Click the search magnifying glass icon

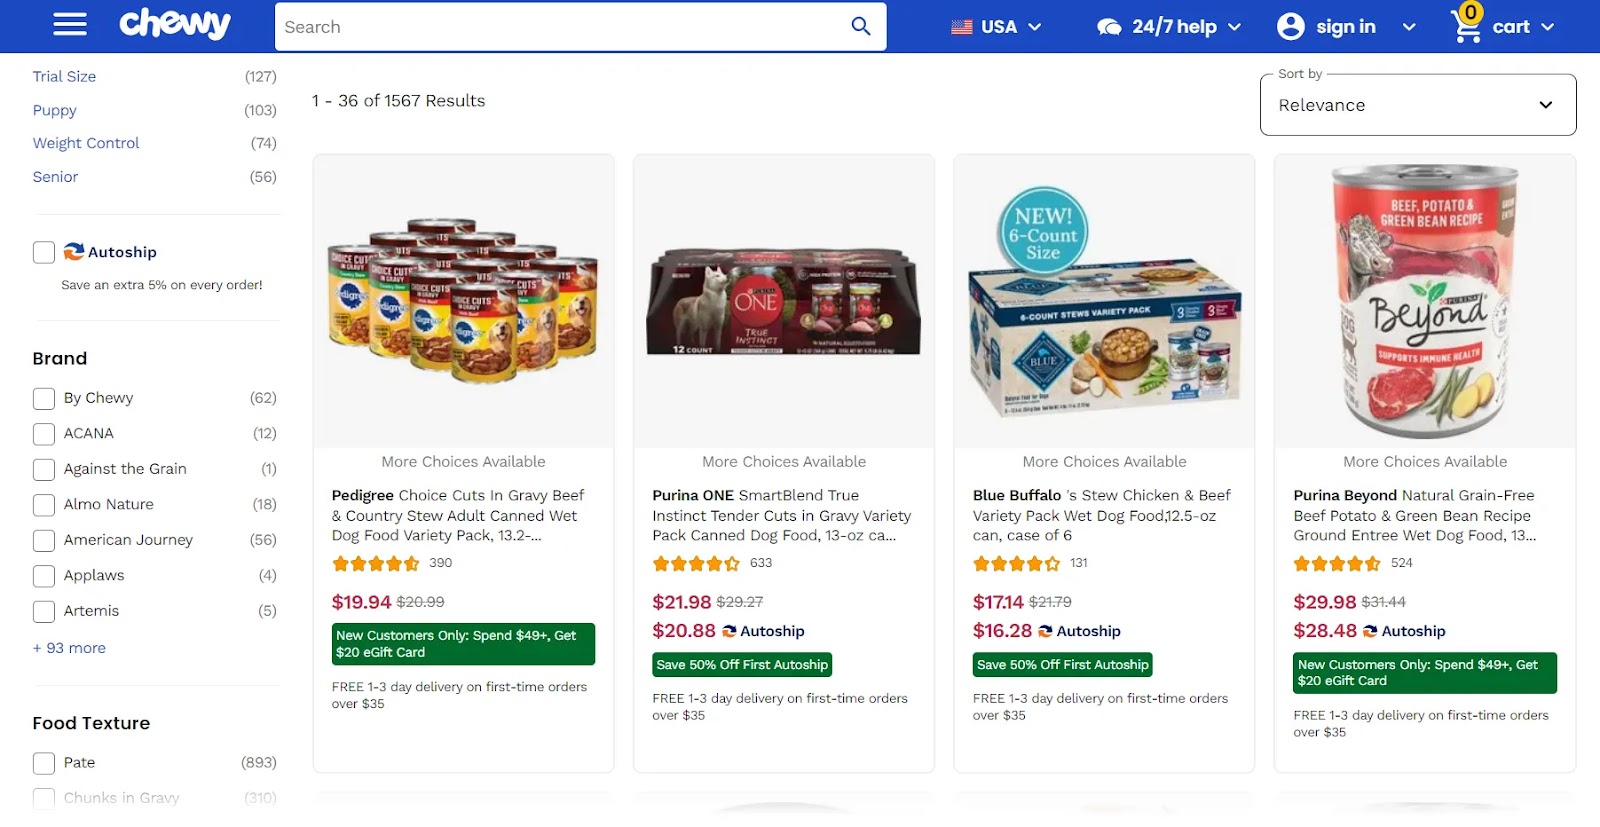click(x=860, y=26)
